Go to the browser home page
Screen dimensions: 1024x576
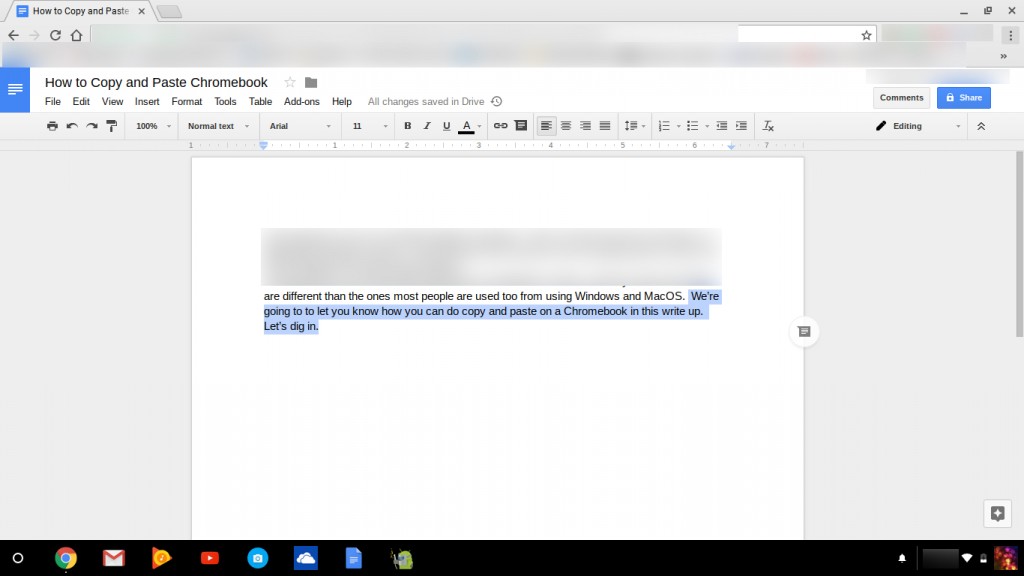(76, 35)
